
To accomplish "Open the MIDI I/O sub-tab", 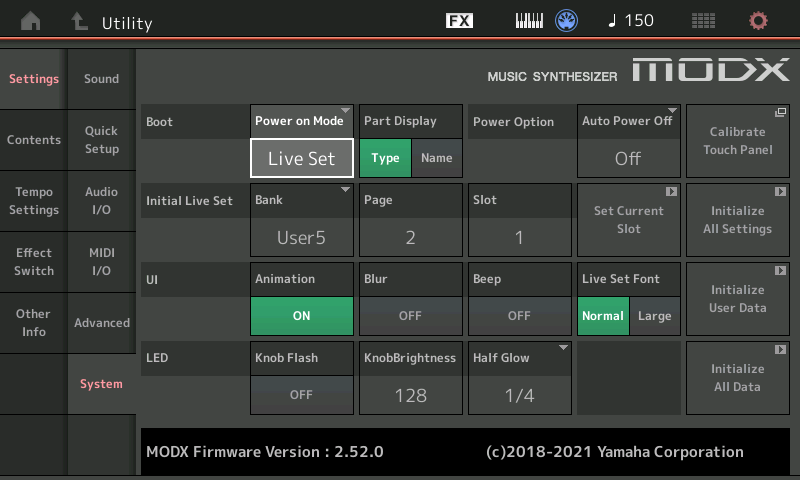I will pos(101,262).
